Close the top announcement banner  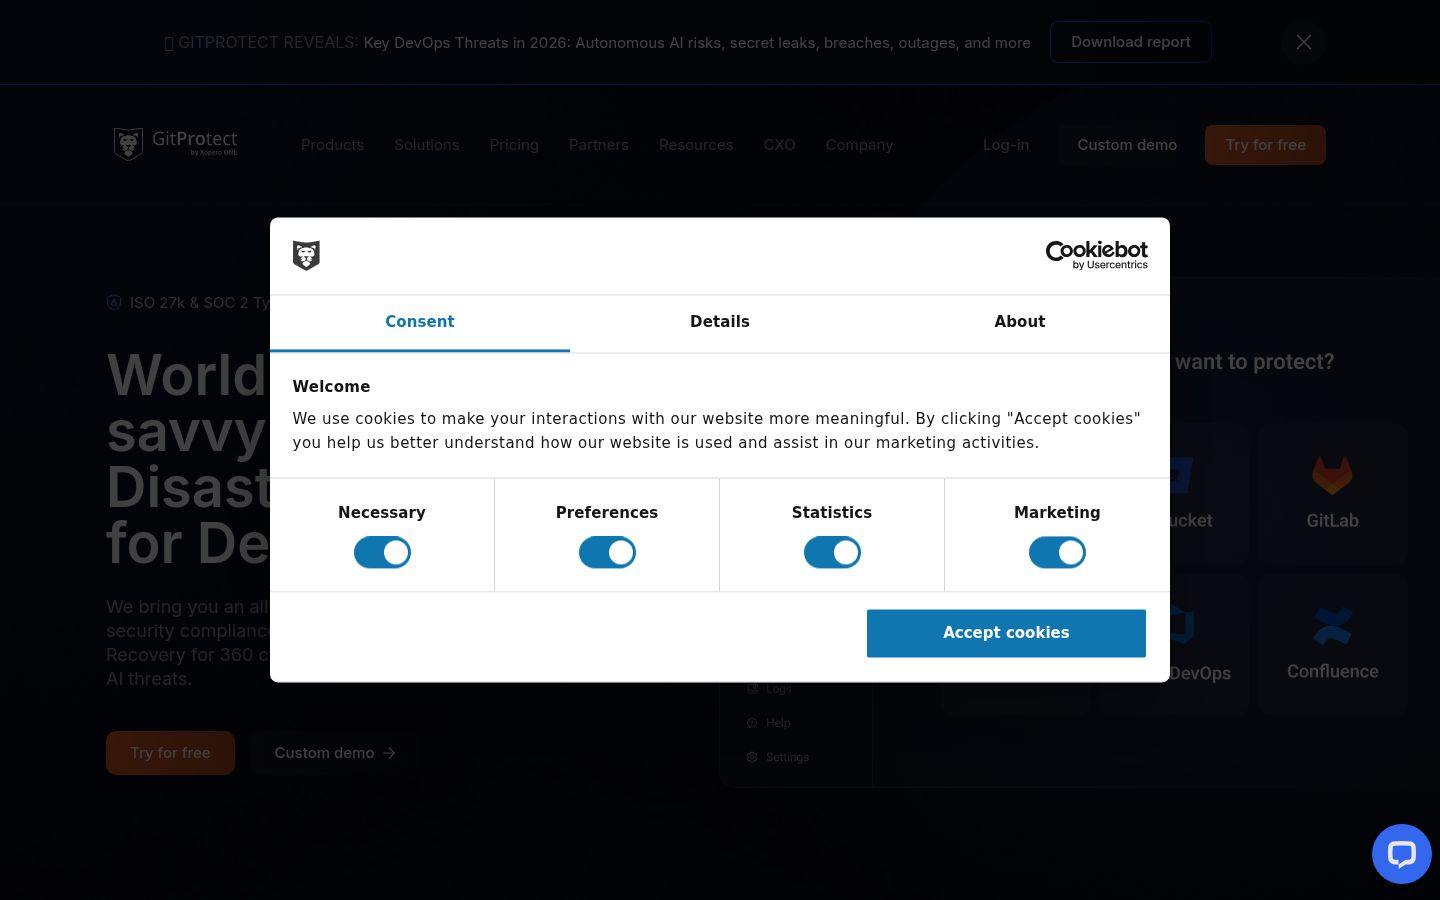[1303, 42]
